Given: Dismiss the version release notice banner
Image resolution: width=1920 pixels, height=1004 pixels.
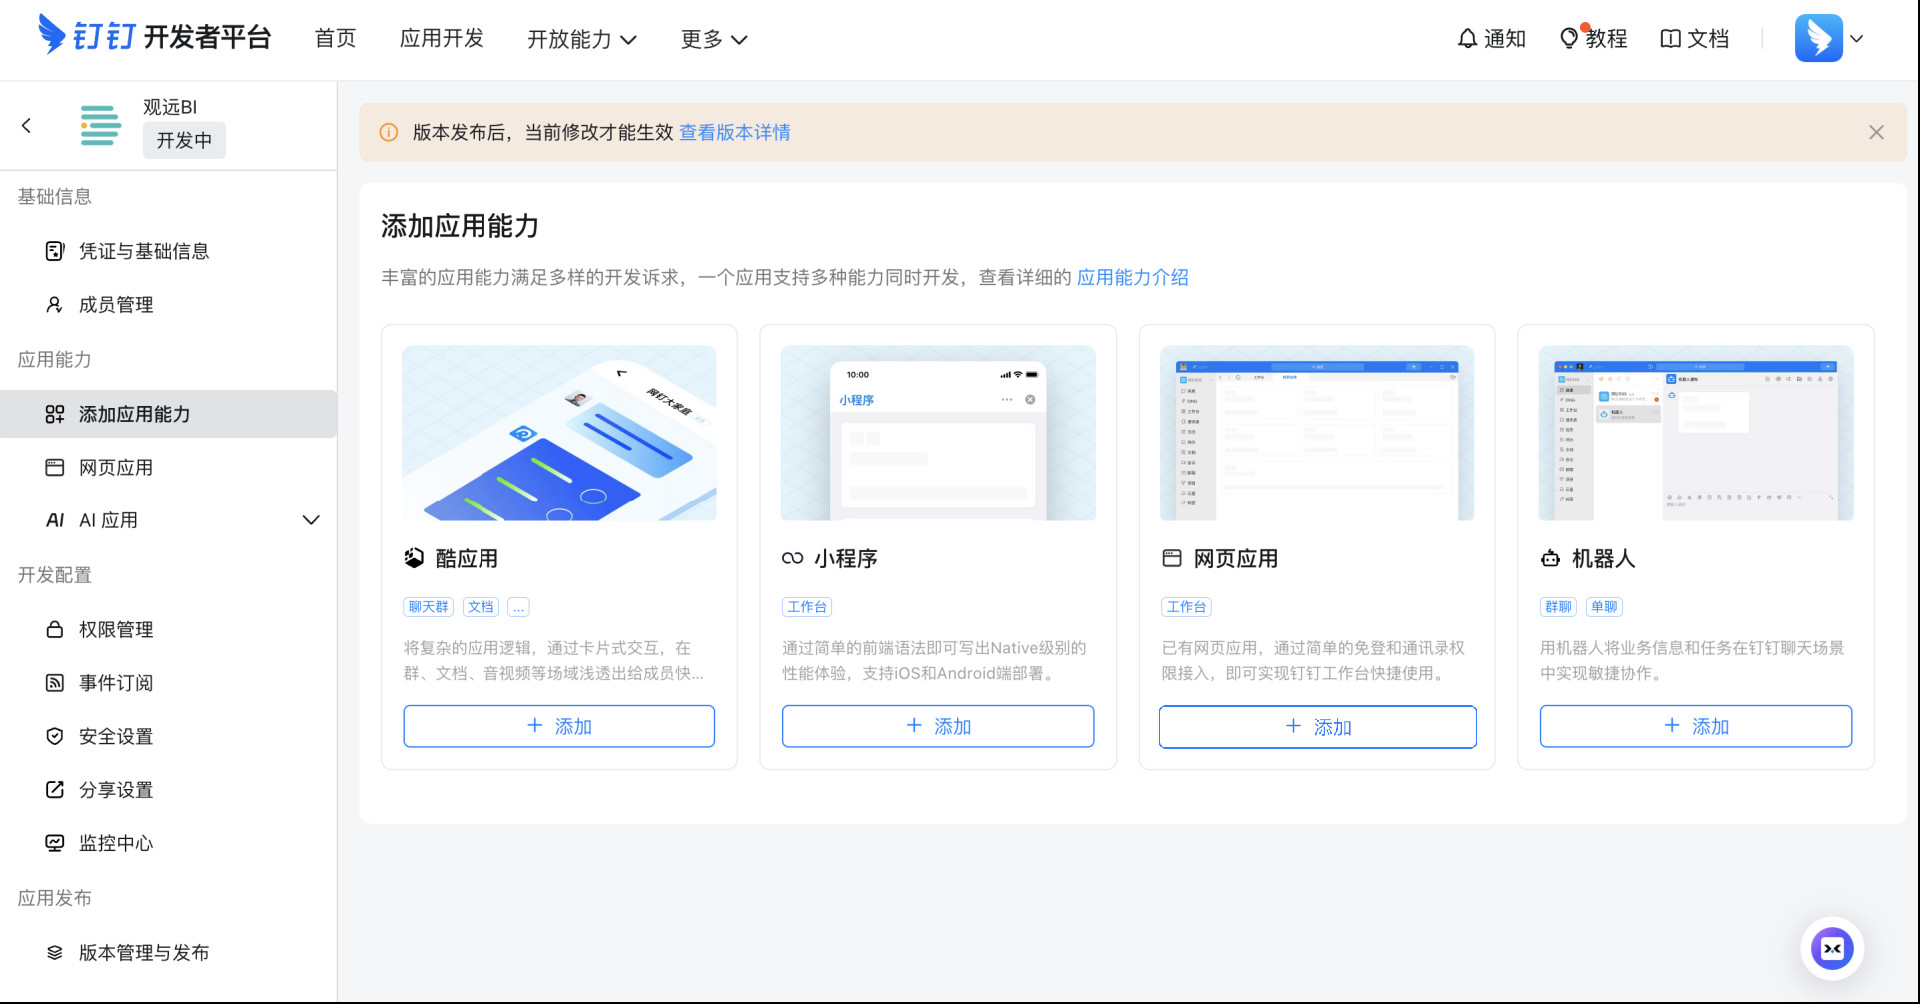Looking at the screenshot, I should tap(1876, 133).
